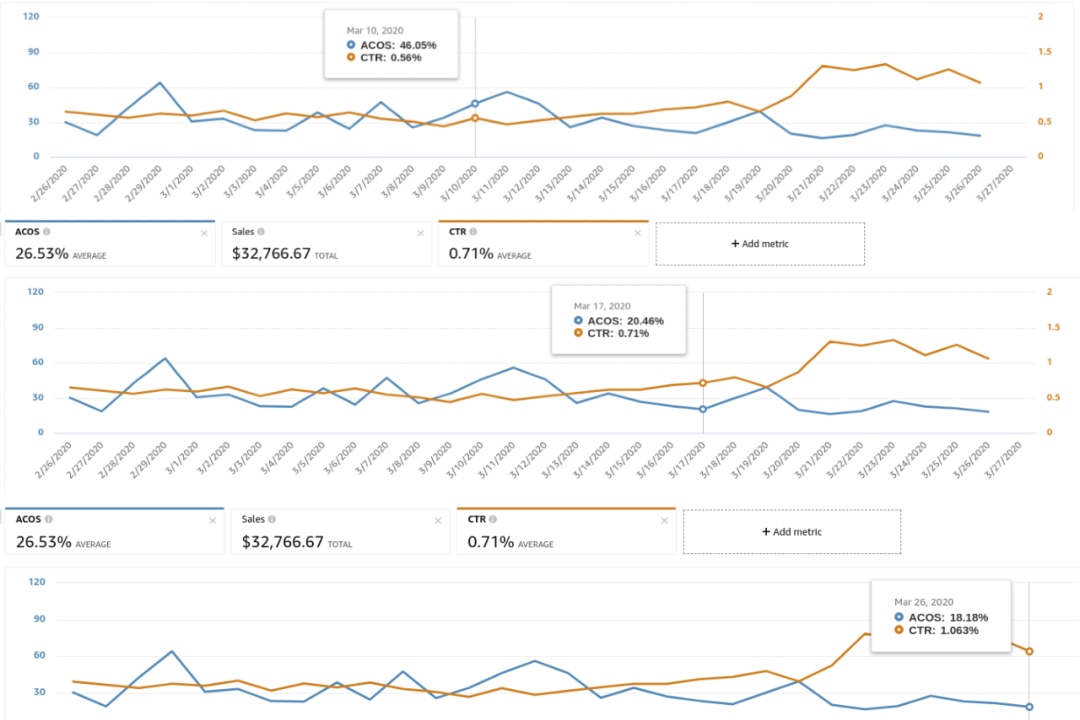
Task: Remove the ACOS metric in the upper row
Action: point(204,233)
